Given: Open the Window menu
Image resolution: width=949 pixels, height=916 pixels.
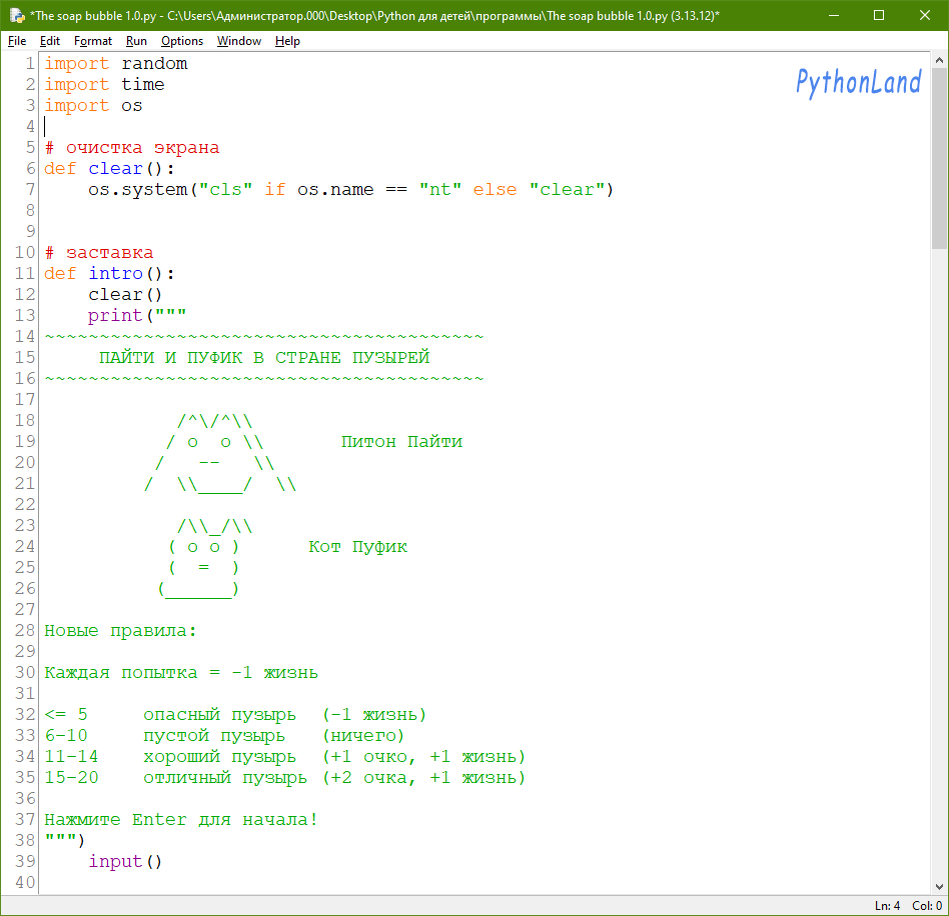Looking at the screenshot, I should tap(239, 41).
